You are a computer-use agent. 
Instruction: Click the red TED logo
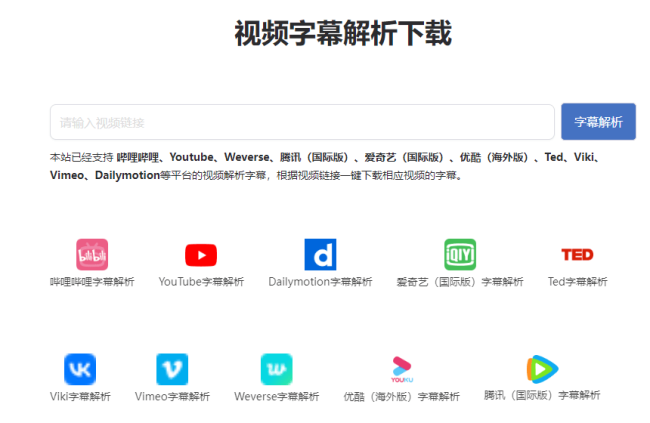click(577, 255)
